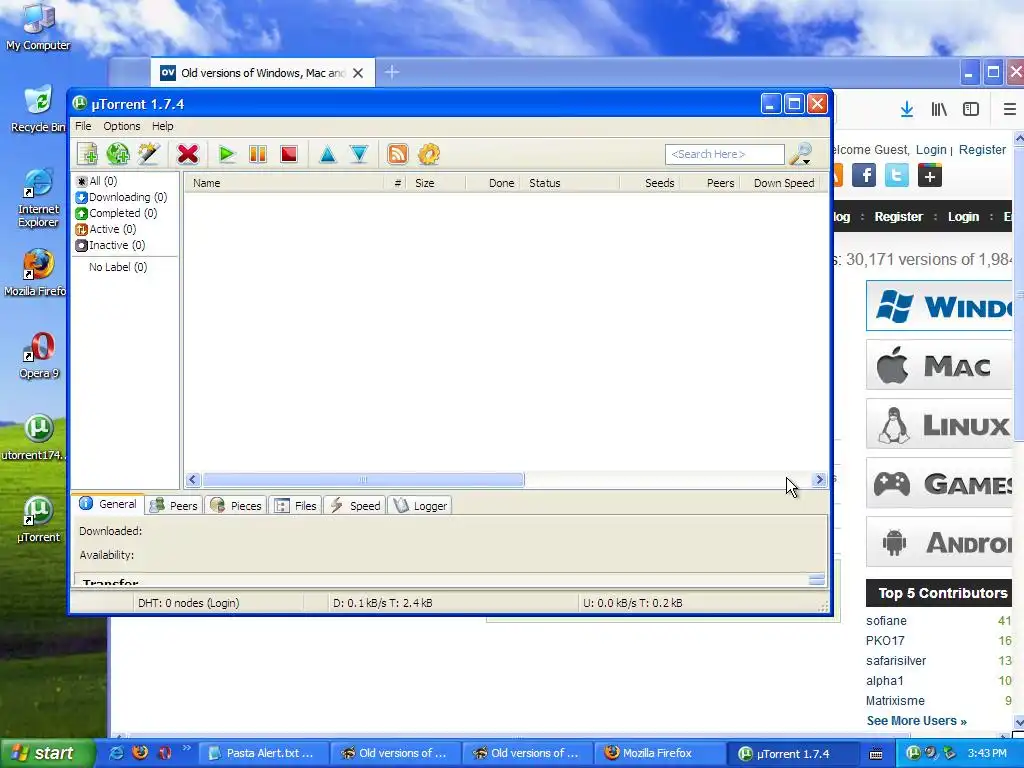Select the Completed (0) category
Viewport: 1024px width, 768px height.
tap(116, 213)
